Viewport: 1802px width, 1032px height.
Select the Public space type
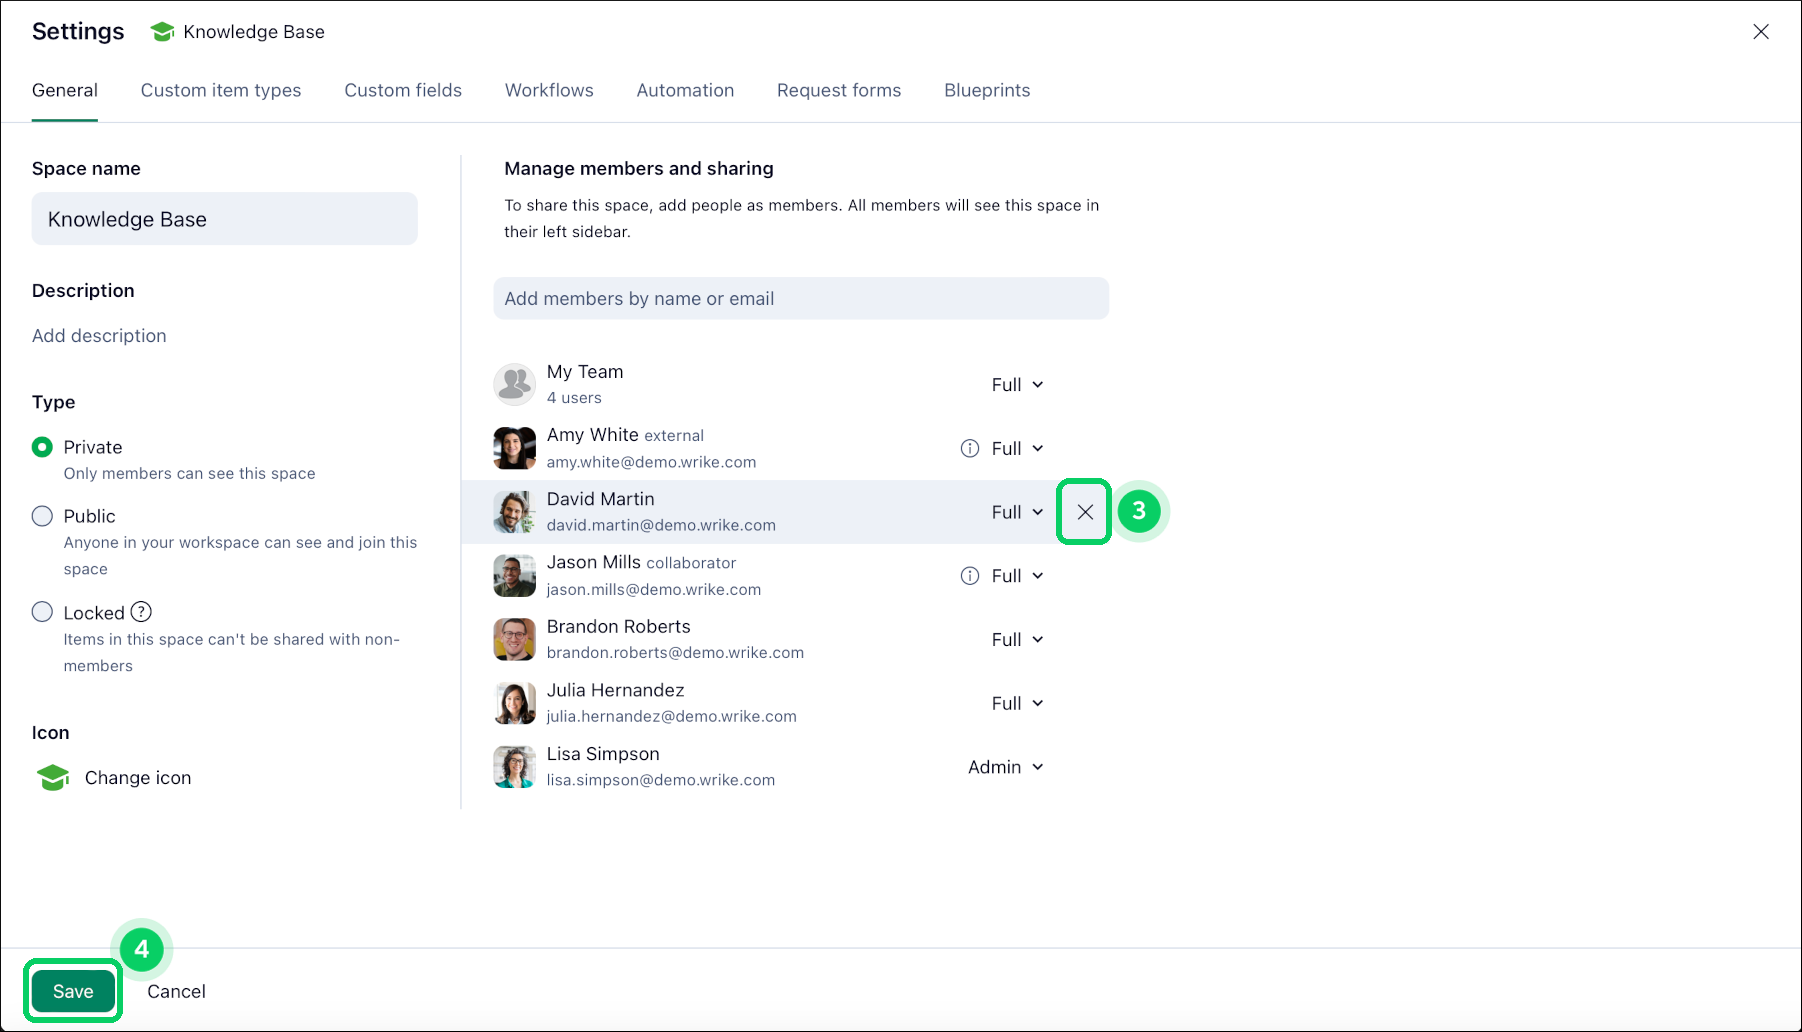[x=42, y=516]
